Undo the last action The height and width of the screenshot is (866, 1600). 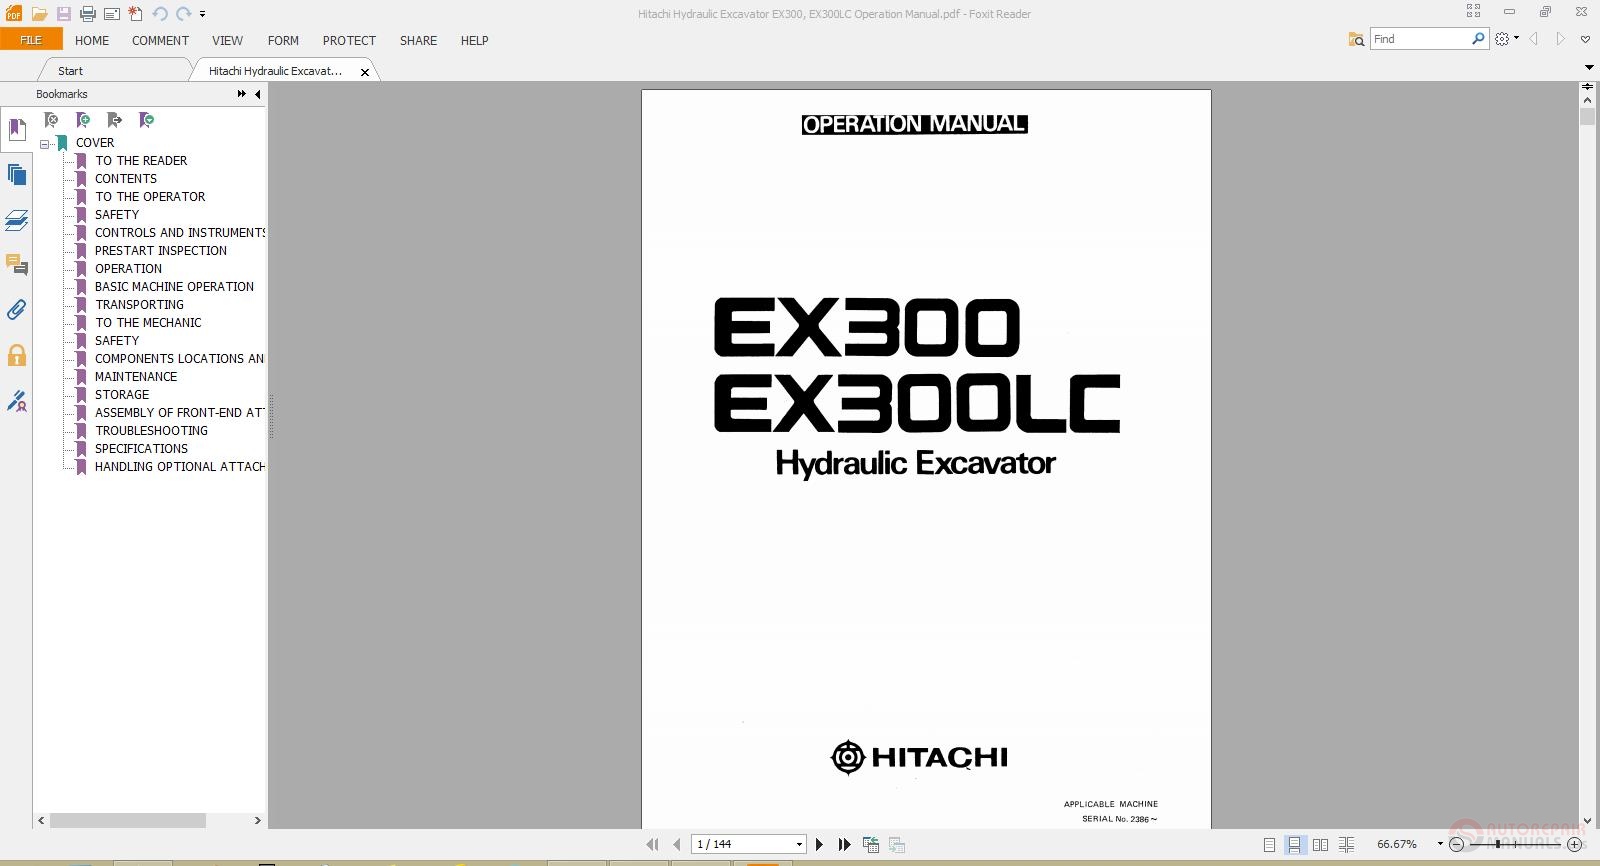(159, 14)
